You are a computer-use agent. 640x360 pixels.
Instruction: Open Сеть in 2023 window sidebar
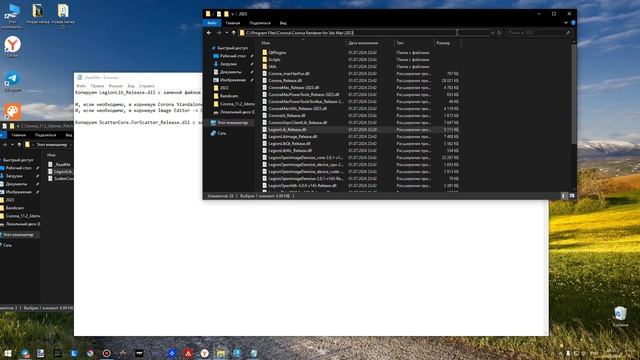coord(222,133)
